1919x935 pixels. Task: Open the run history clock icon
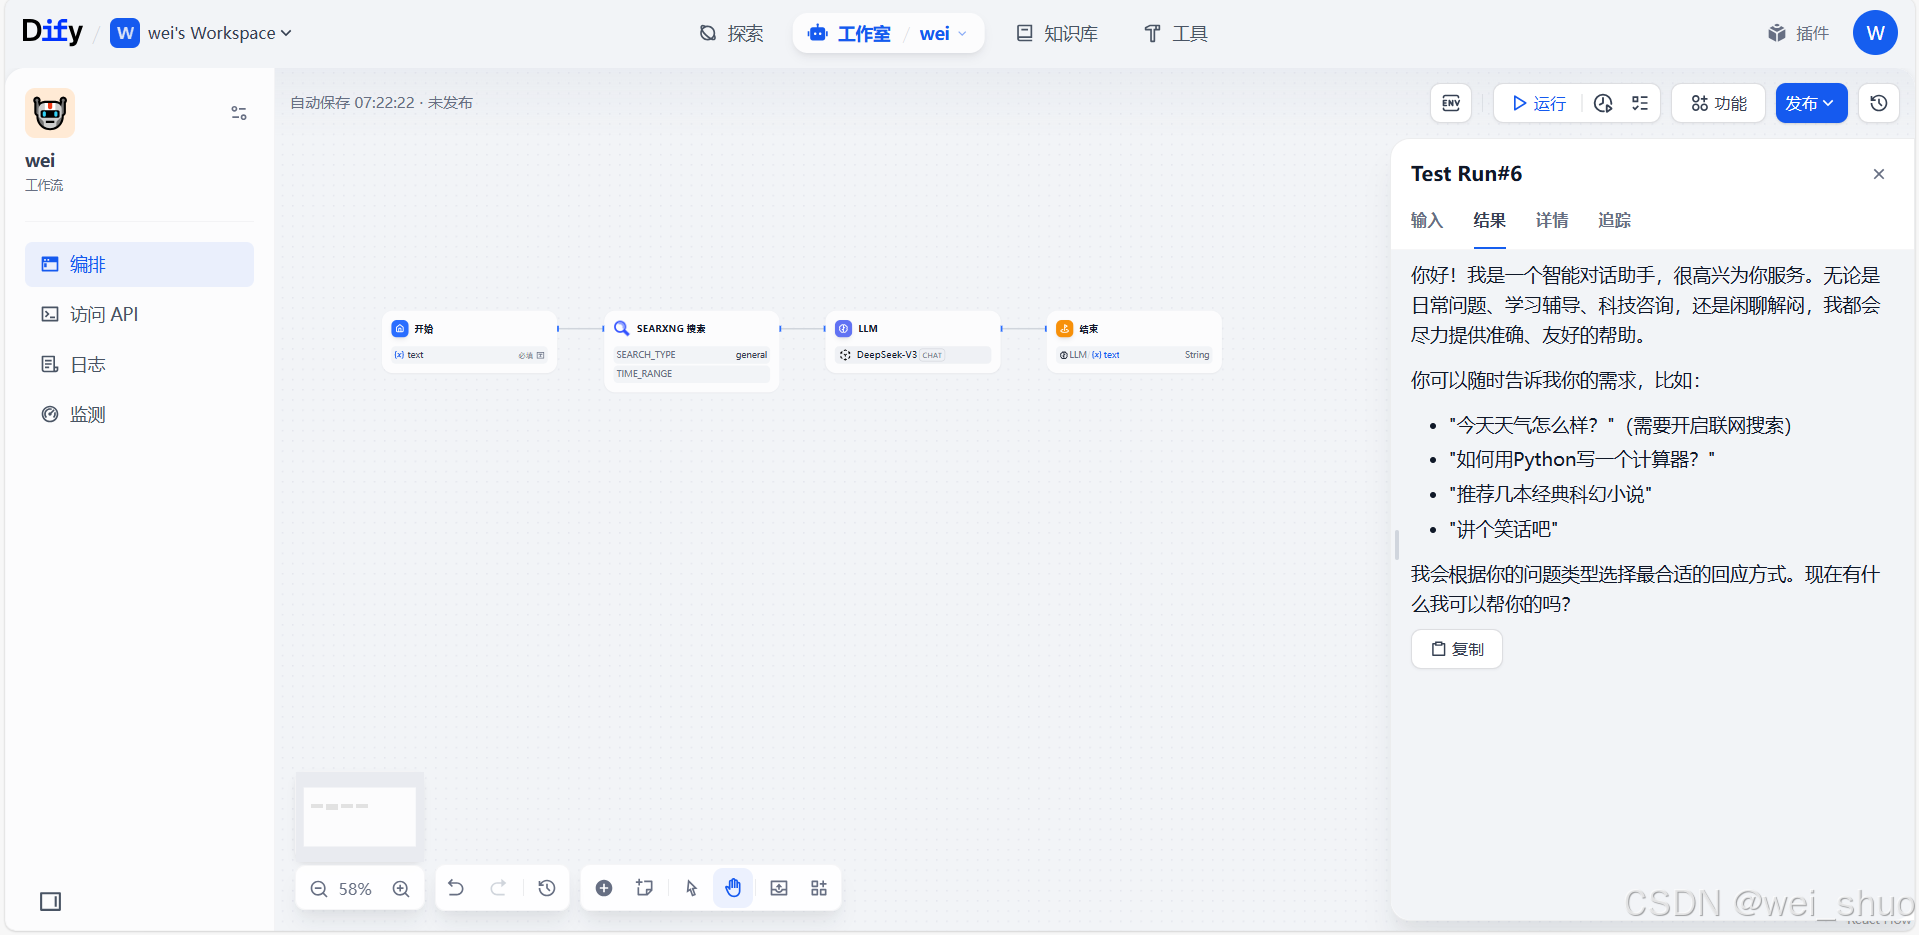tap(1603, 103)
